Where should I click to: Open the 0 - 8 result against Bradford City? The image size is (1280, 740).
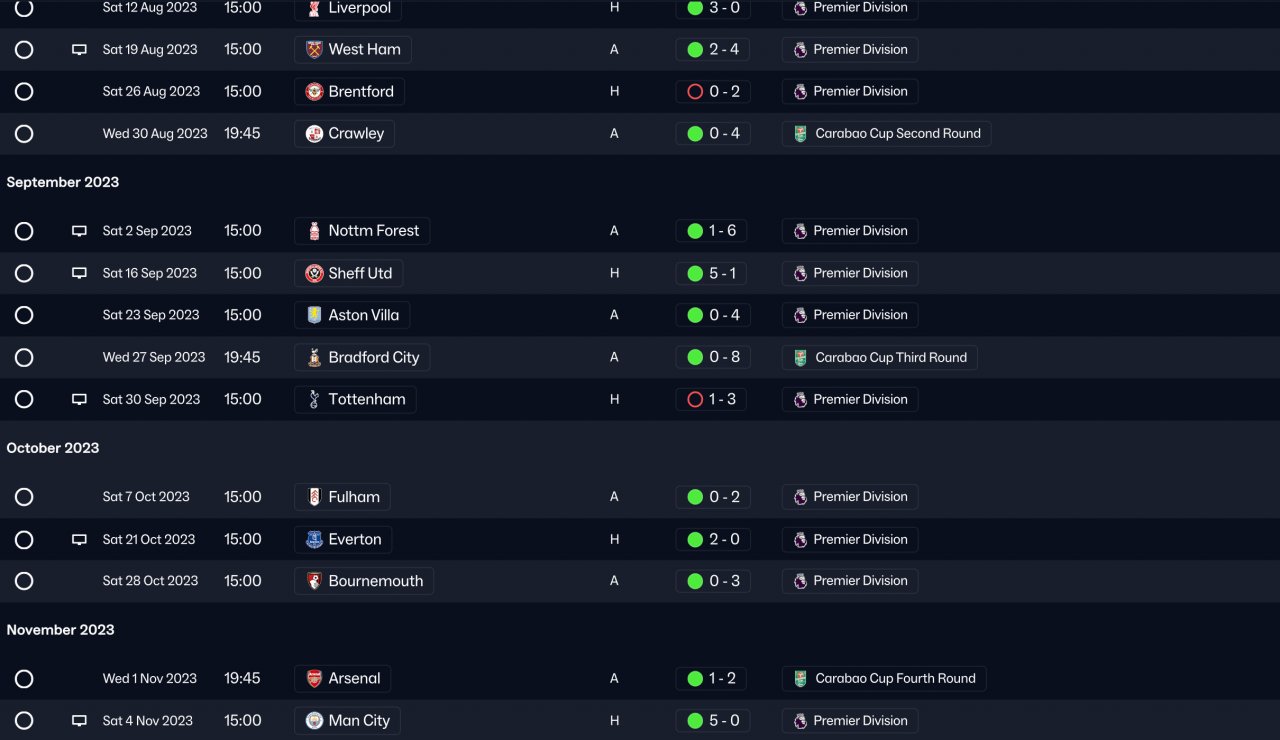tap(724, 357)
